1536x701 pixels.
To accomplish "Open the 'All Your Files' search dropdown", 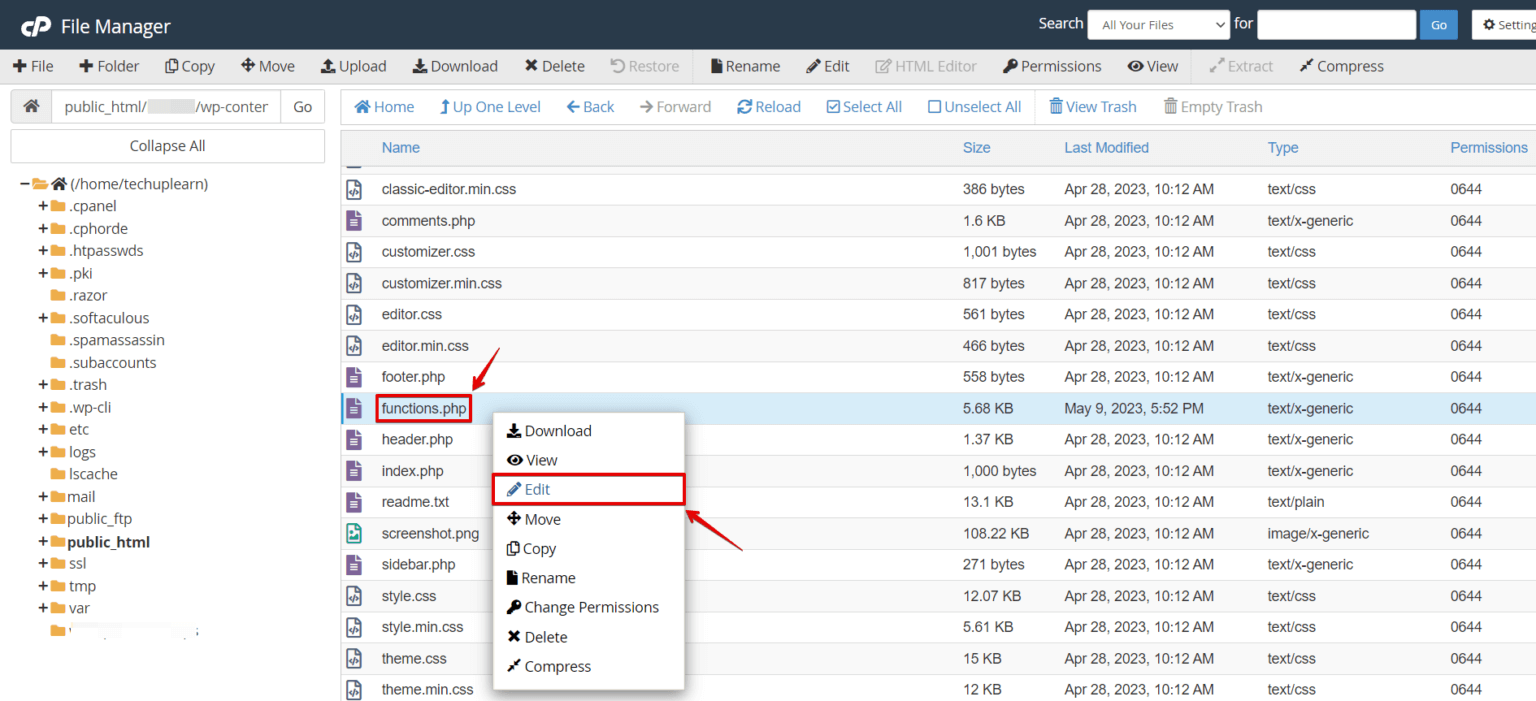I will pos(1158,25).
